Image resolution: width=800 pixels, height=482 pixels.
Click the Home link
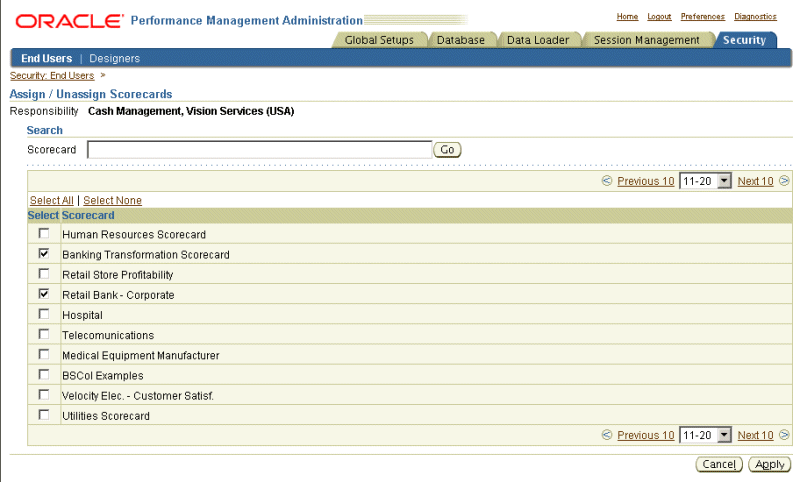click(627, 17)
